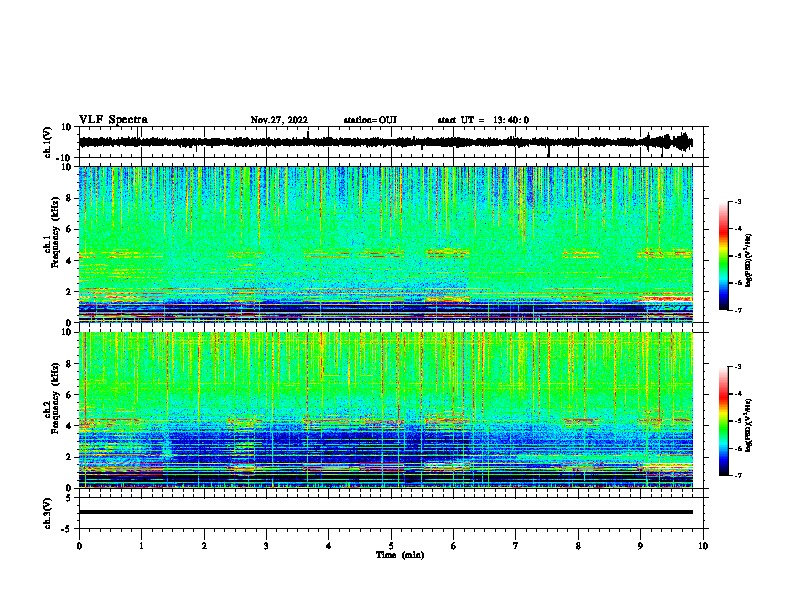Click the Nov.27, 2022 date label
The height and width of the screenshot is (612, 792).
279,120
